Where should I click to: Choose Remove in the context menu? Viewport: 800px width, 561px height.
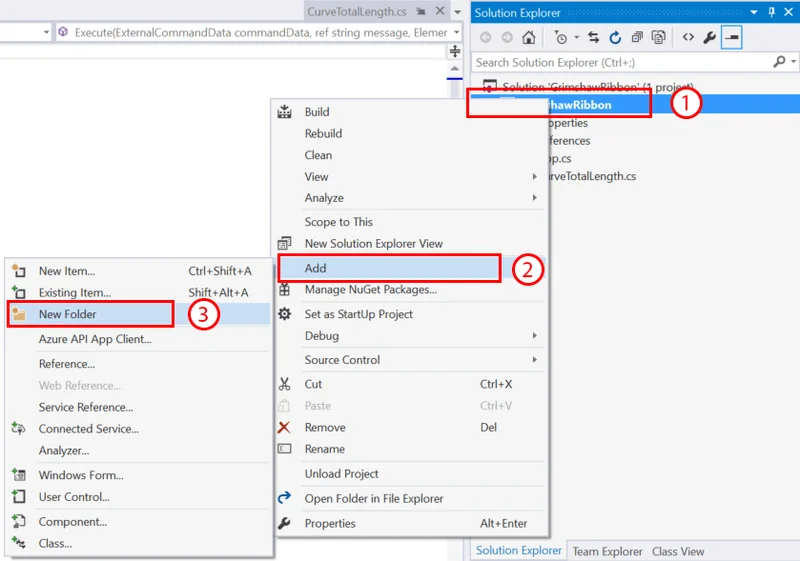[x=412, y=427]
